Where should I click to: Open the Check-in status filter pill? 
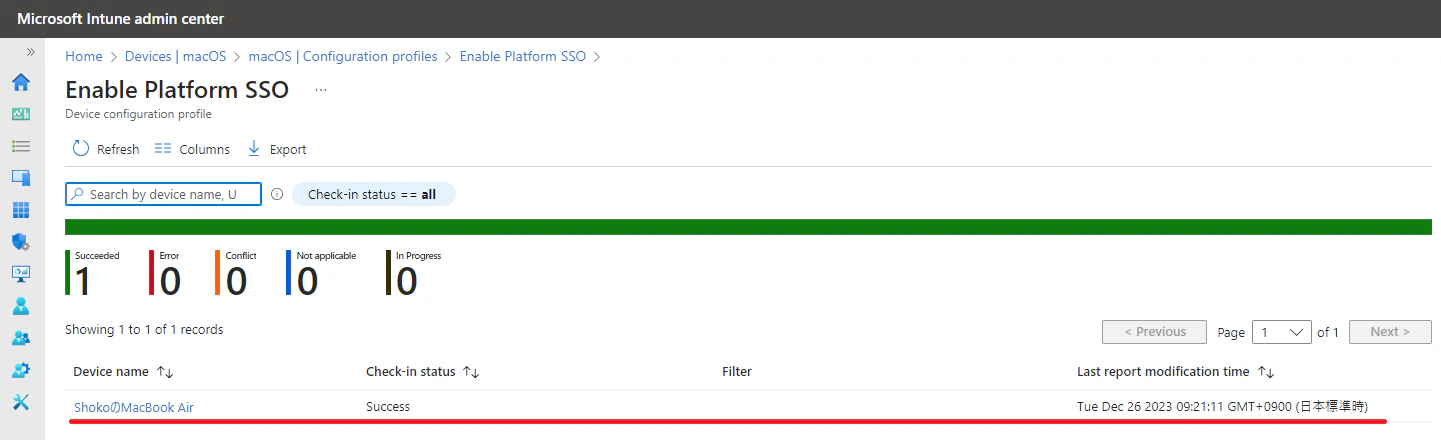click(x=373, y=194)
